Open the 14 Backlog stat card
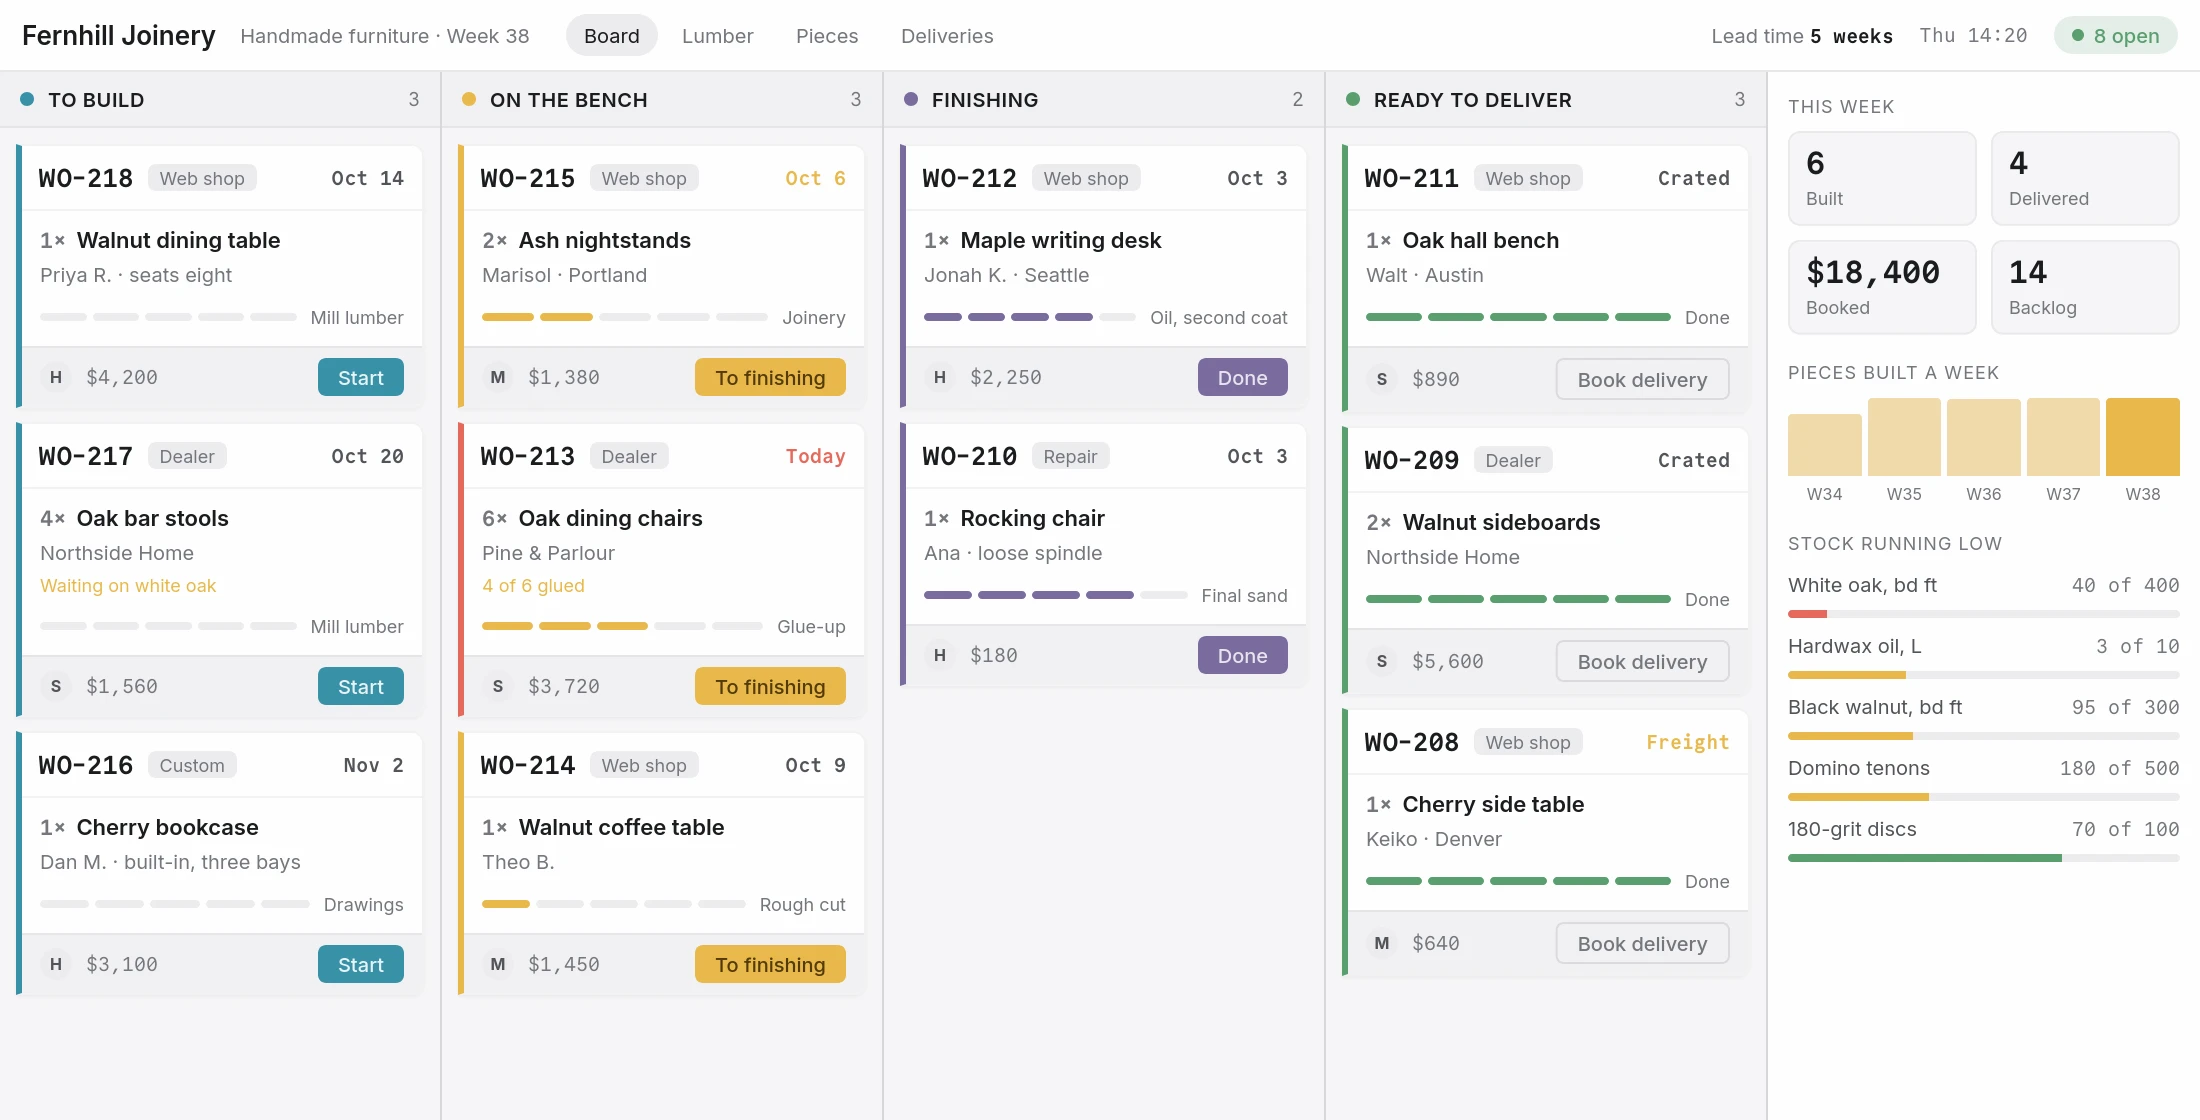 (2085, 287)
